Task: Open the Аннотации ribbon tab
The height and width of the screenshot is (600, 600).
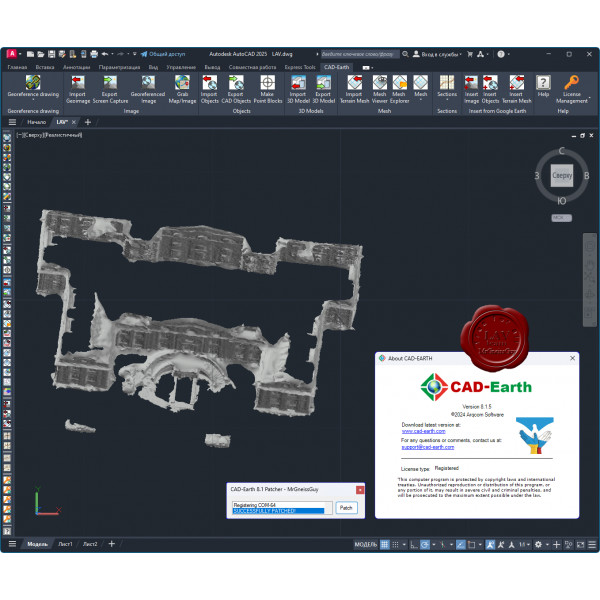Action: [77, 67]
